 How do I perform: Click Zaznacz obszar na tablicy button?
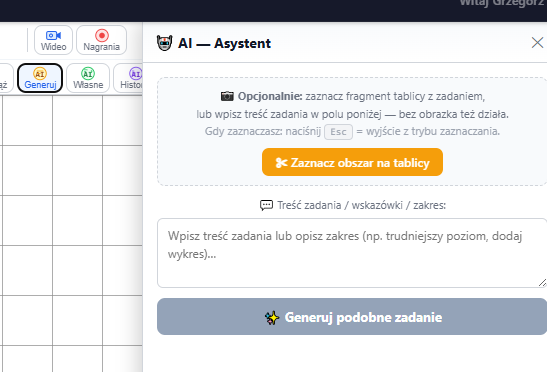point(352,162)
